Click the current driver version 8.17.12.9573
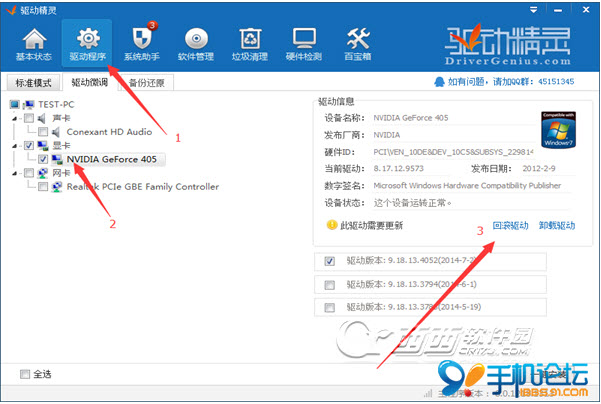 point(399,169)
